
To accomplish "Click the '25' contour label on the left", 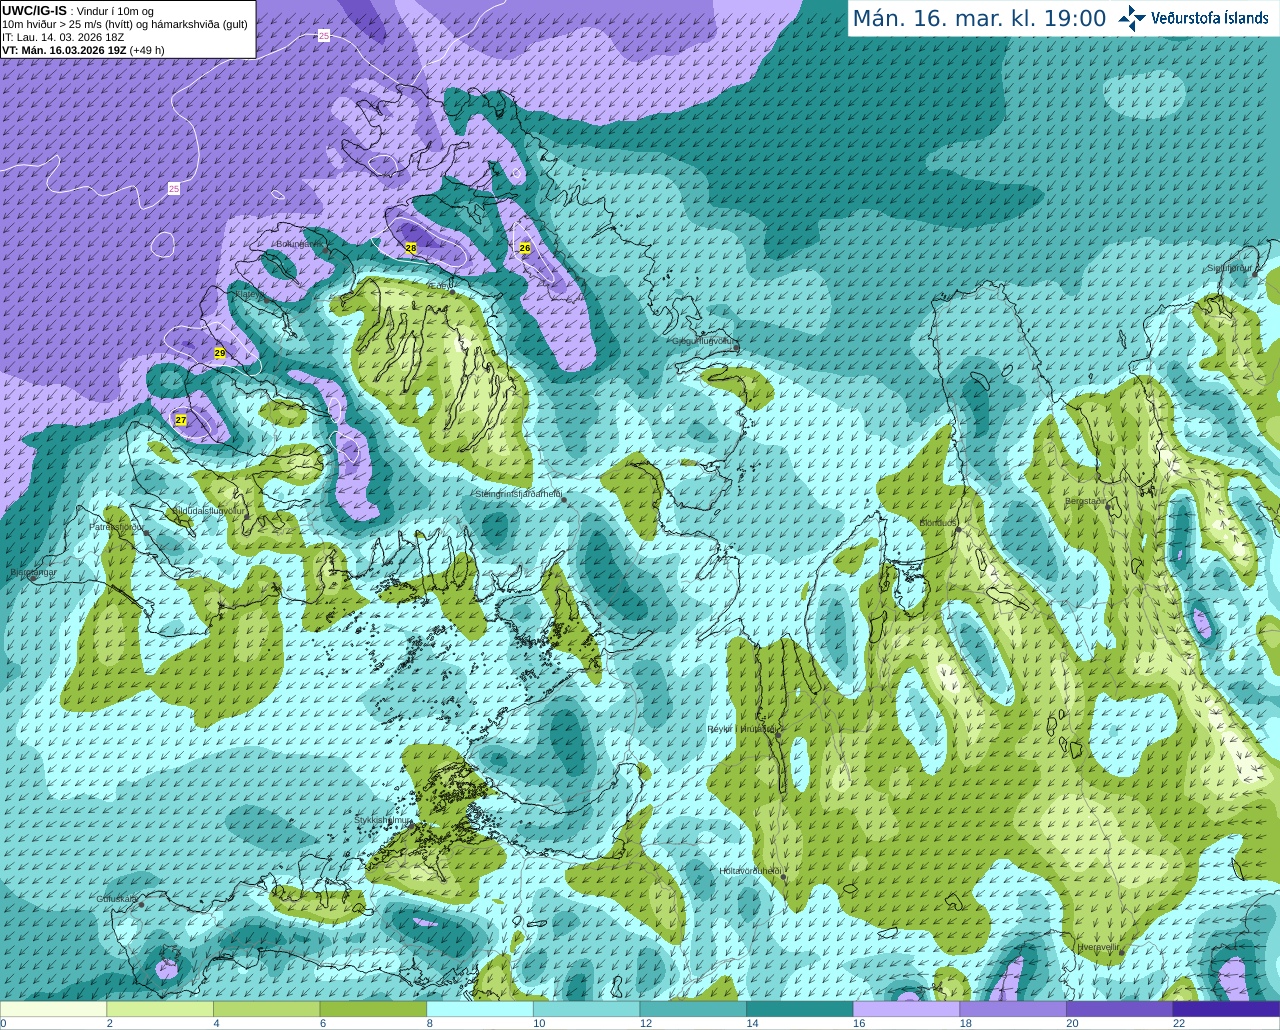I will click(174, 189).
